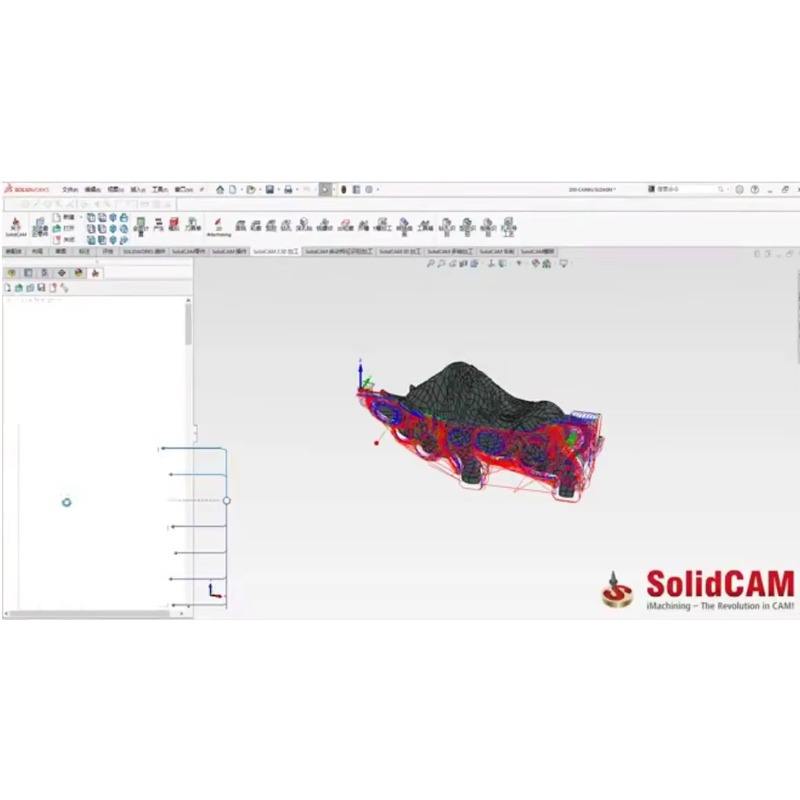Open the 工具 (Tools) menu
The height and width of the screenshot is (800, 800).
[x=160, y=190]
